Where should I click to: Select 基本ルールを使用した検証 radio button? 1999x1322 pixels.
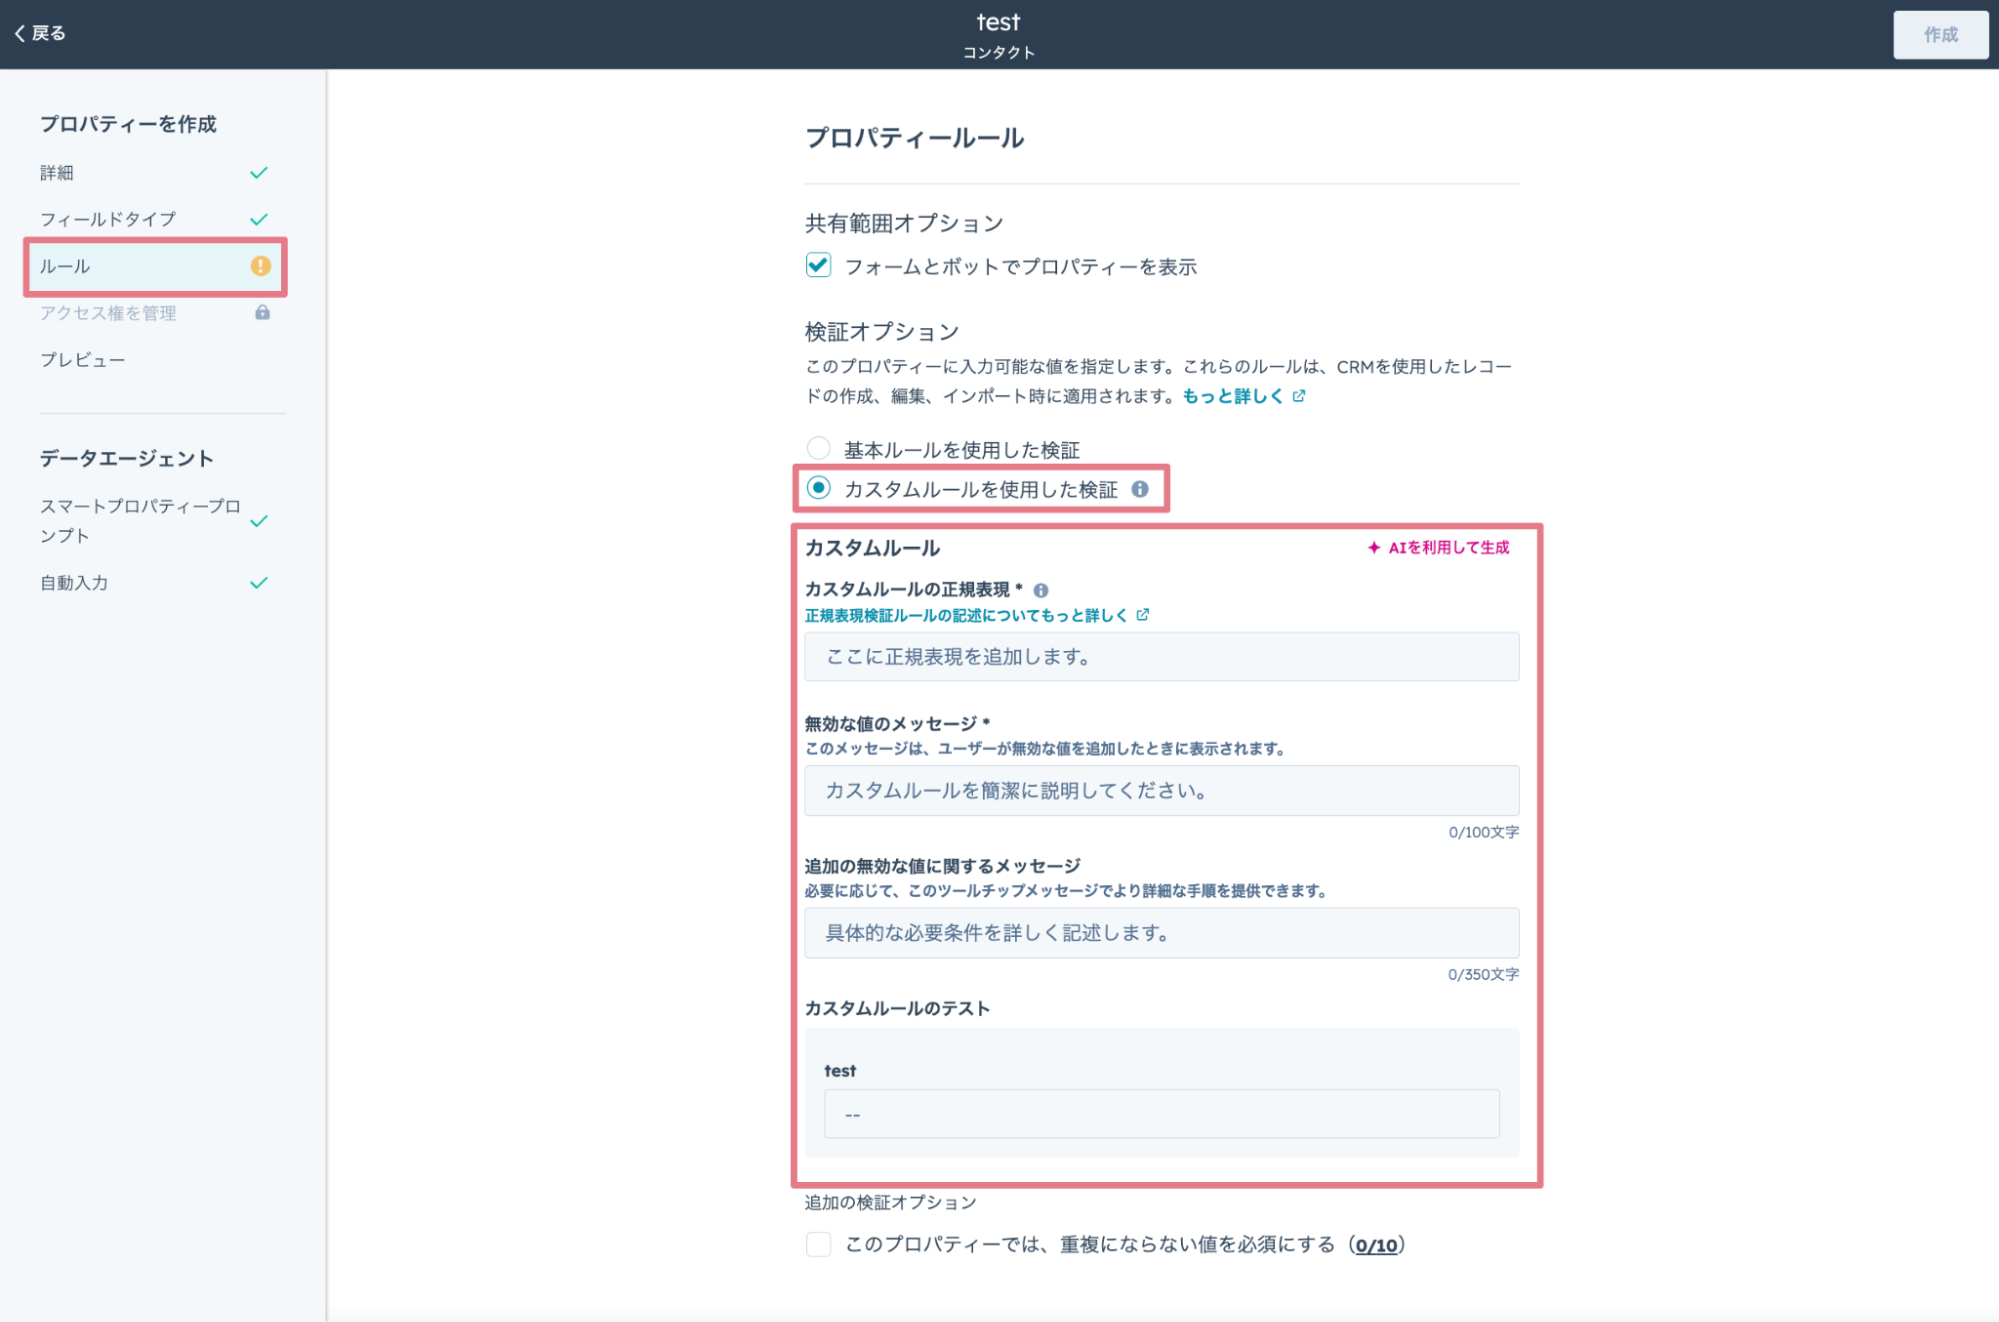click(818, 448)
